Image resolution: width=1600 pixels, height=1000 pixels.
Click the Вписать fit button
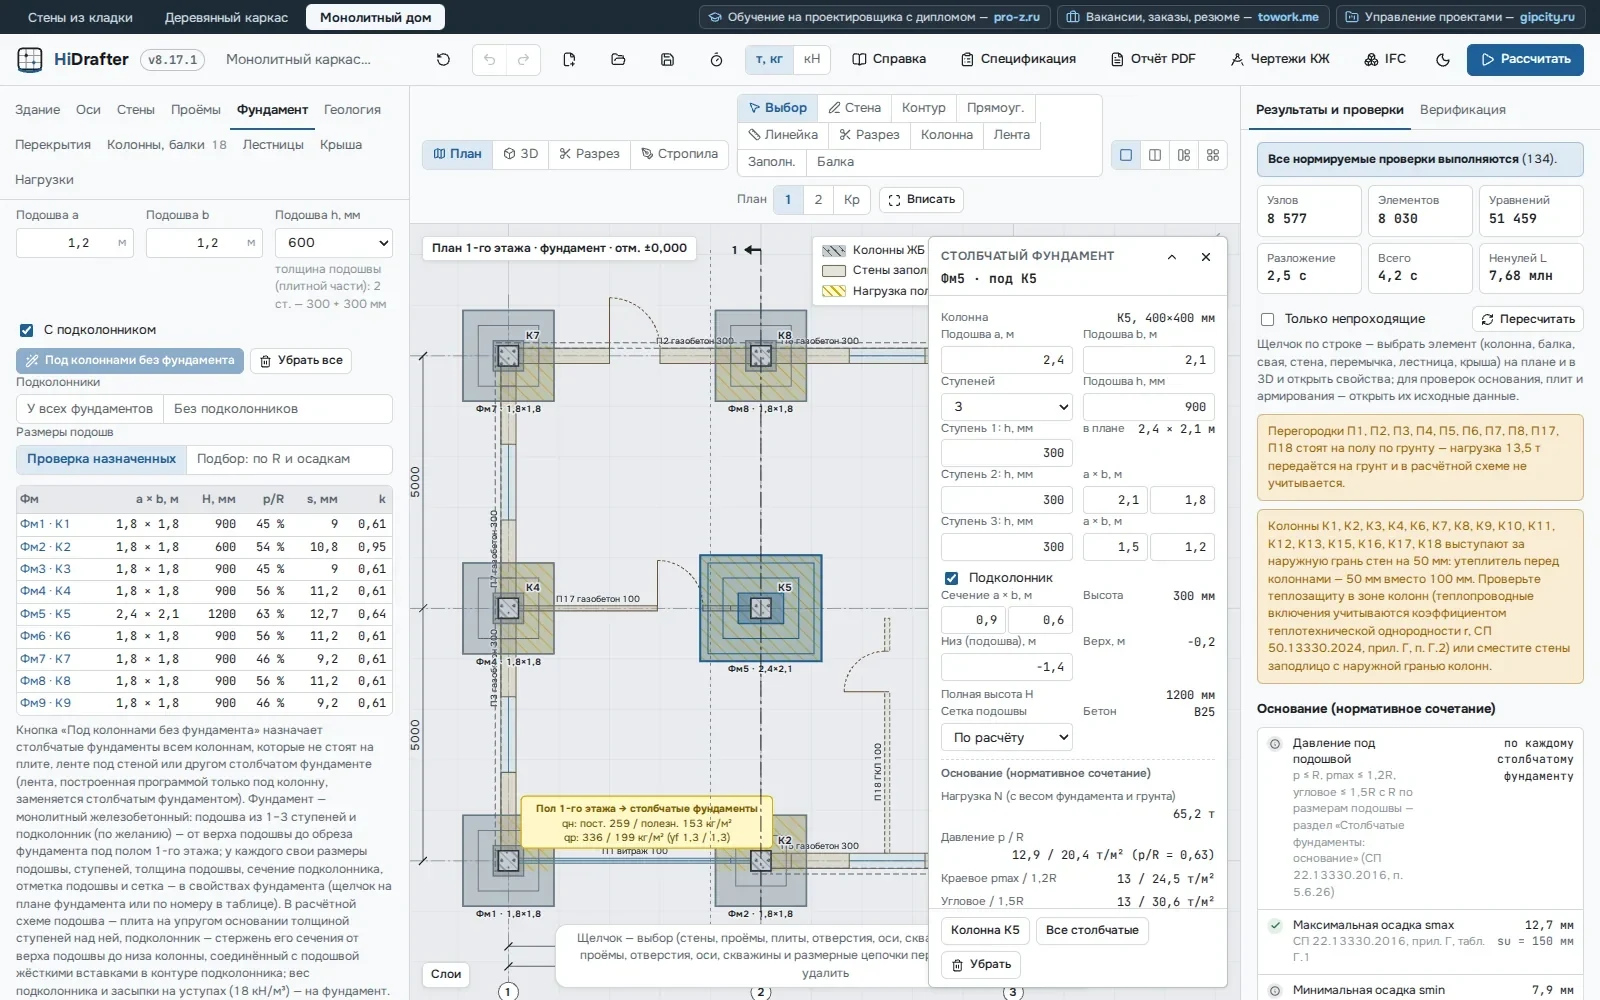tap(921, 200)
